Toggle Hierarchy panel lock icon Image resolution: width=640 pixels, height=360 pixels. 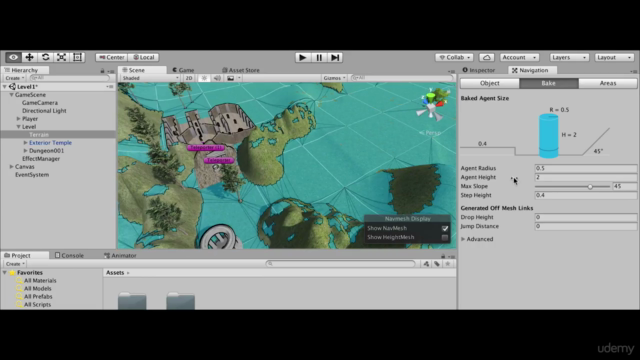[x=102, y=71]
